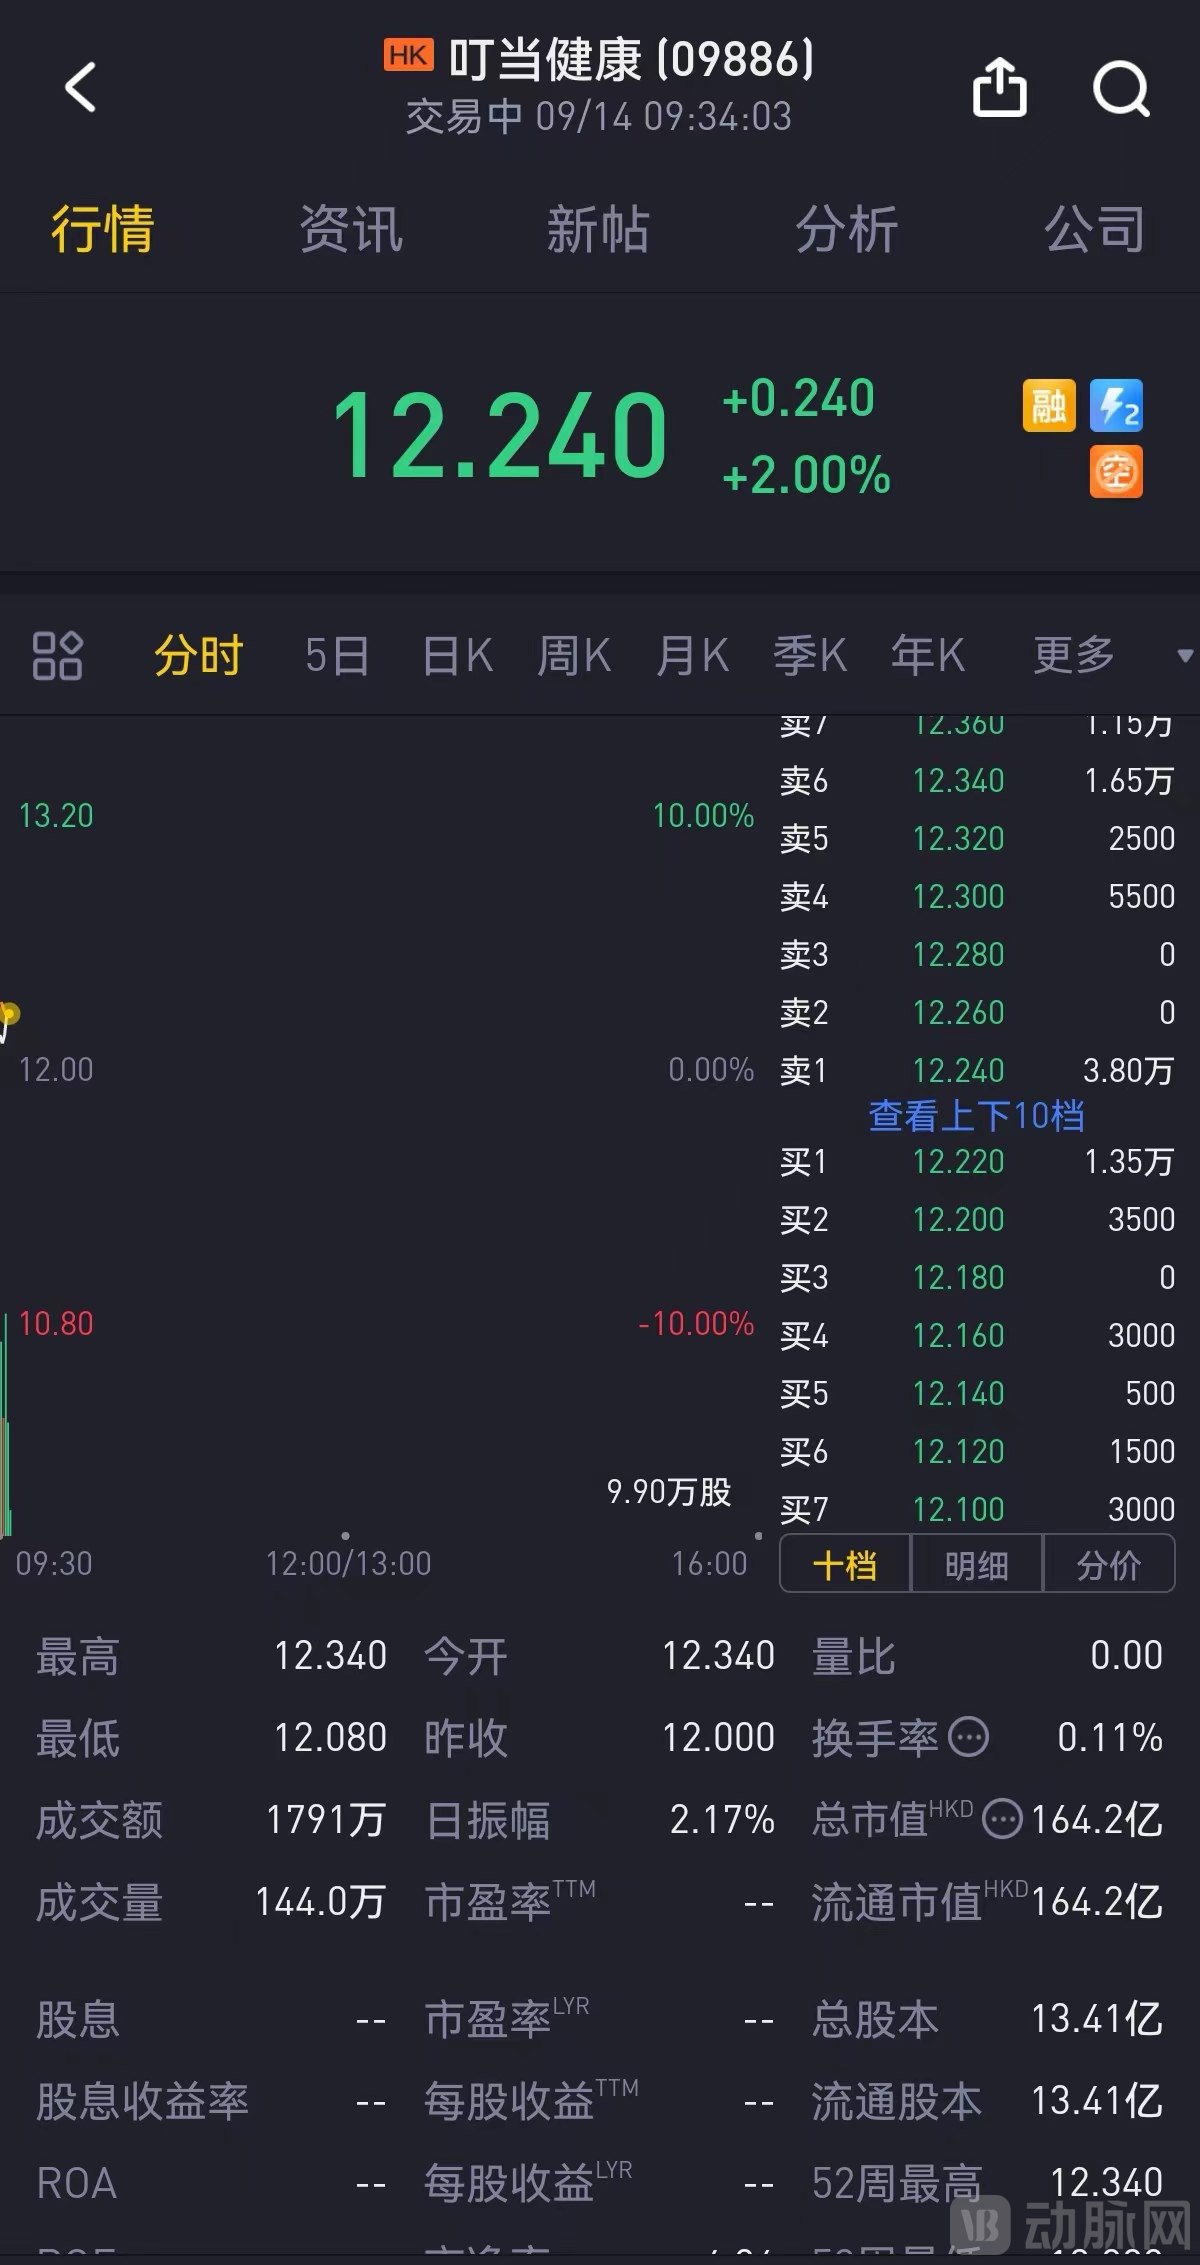Image resolution: width=1200 pixels, height=2265 pixels.
Task: Tap the info icon beside 总市值
Action: pyautogui.click(x=1002, y=1819)
